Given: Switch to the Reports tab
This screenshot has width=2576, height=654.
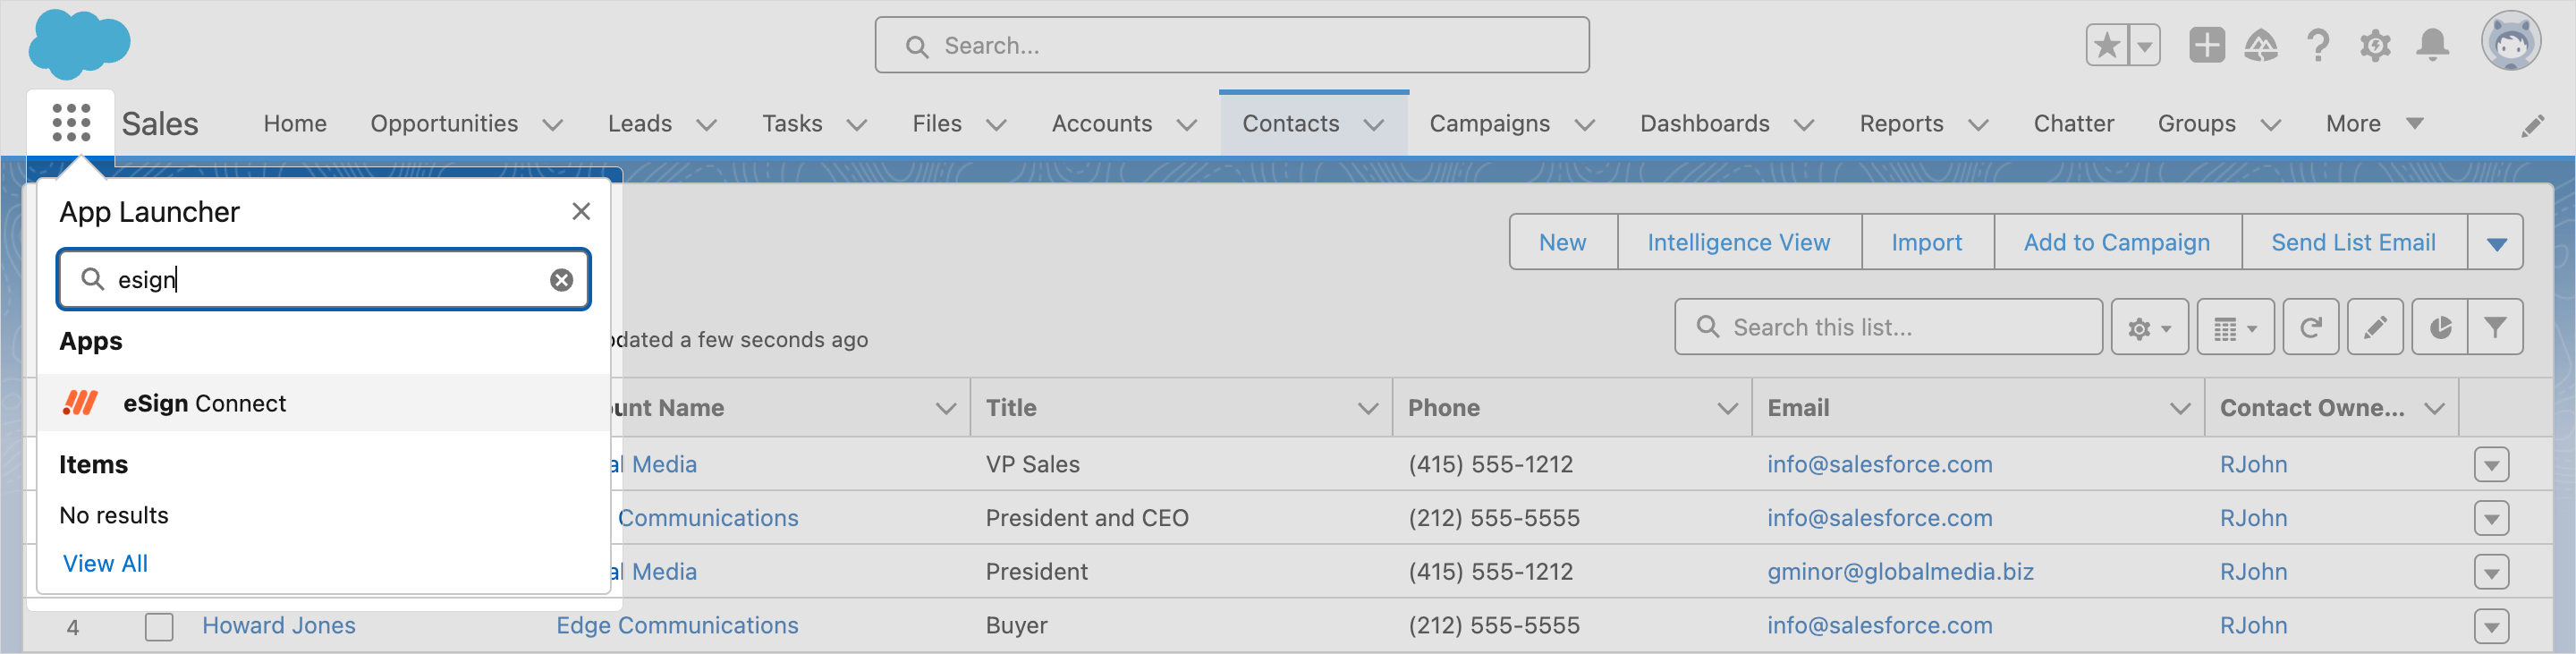Looking at the screenshot, I should click(1900, 123).
